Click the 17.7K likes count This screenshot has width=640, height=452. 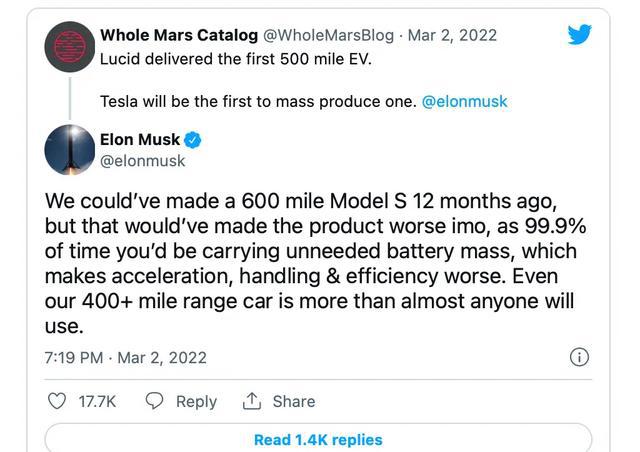tap(97, 401)
